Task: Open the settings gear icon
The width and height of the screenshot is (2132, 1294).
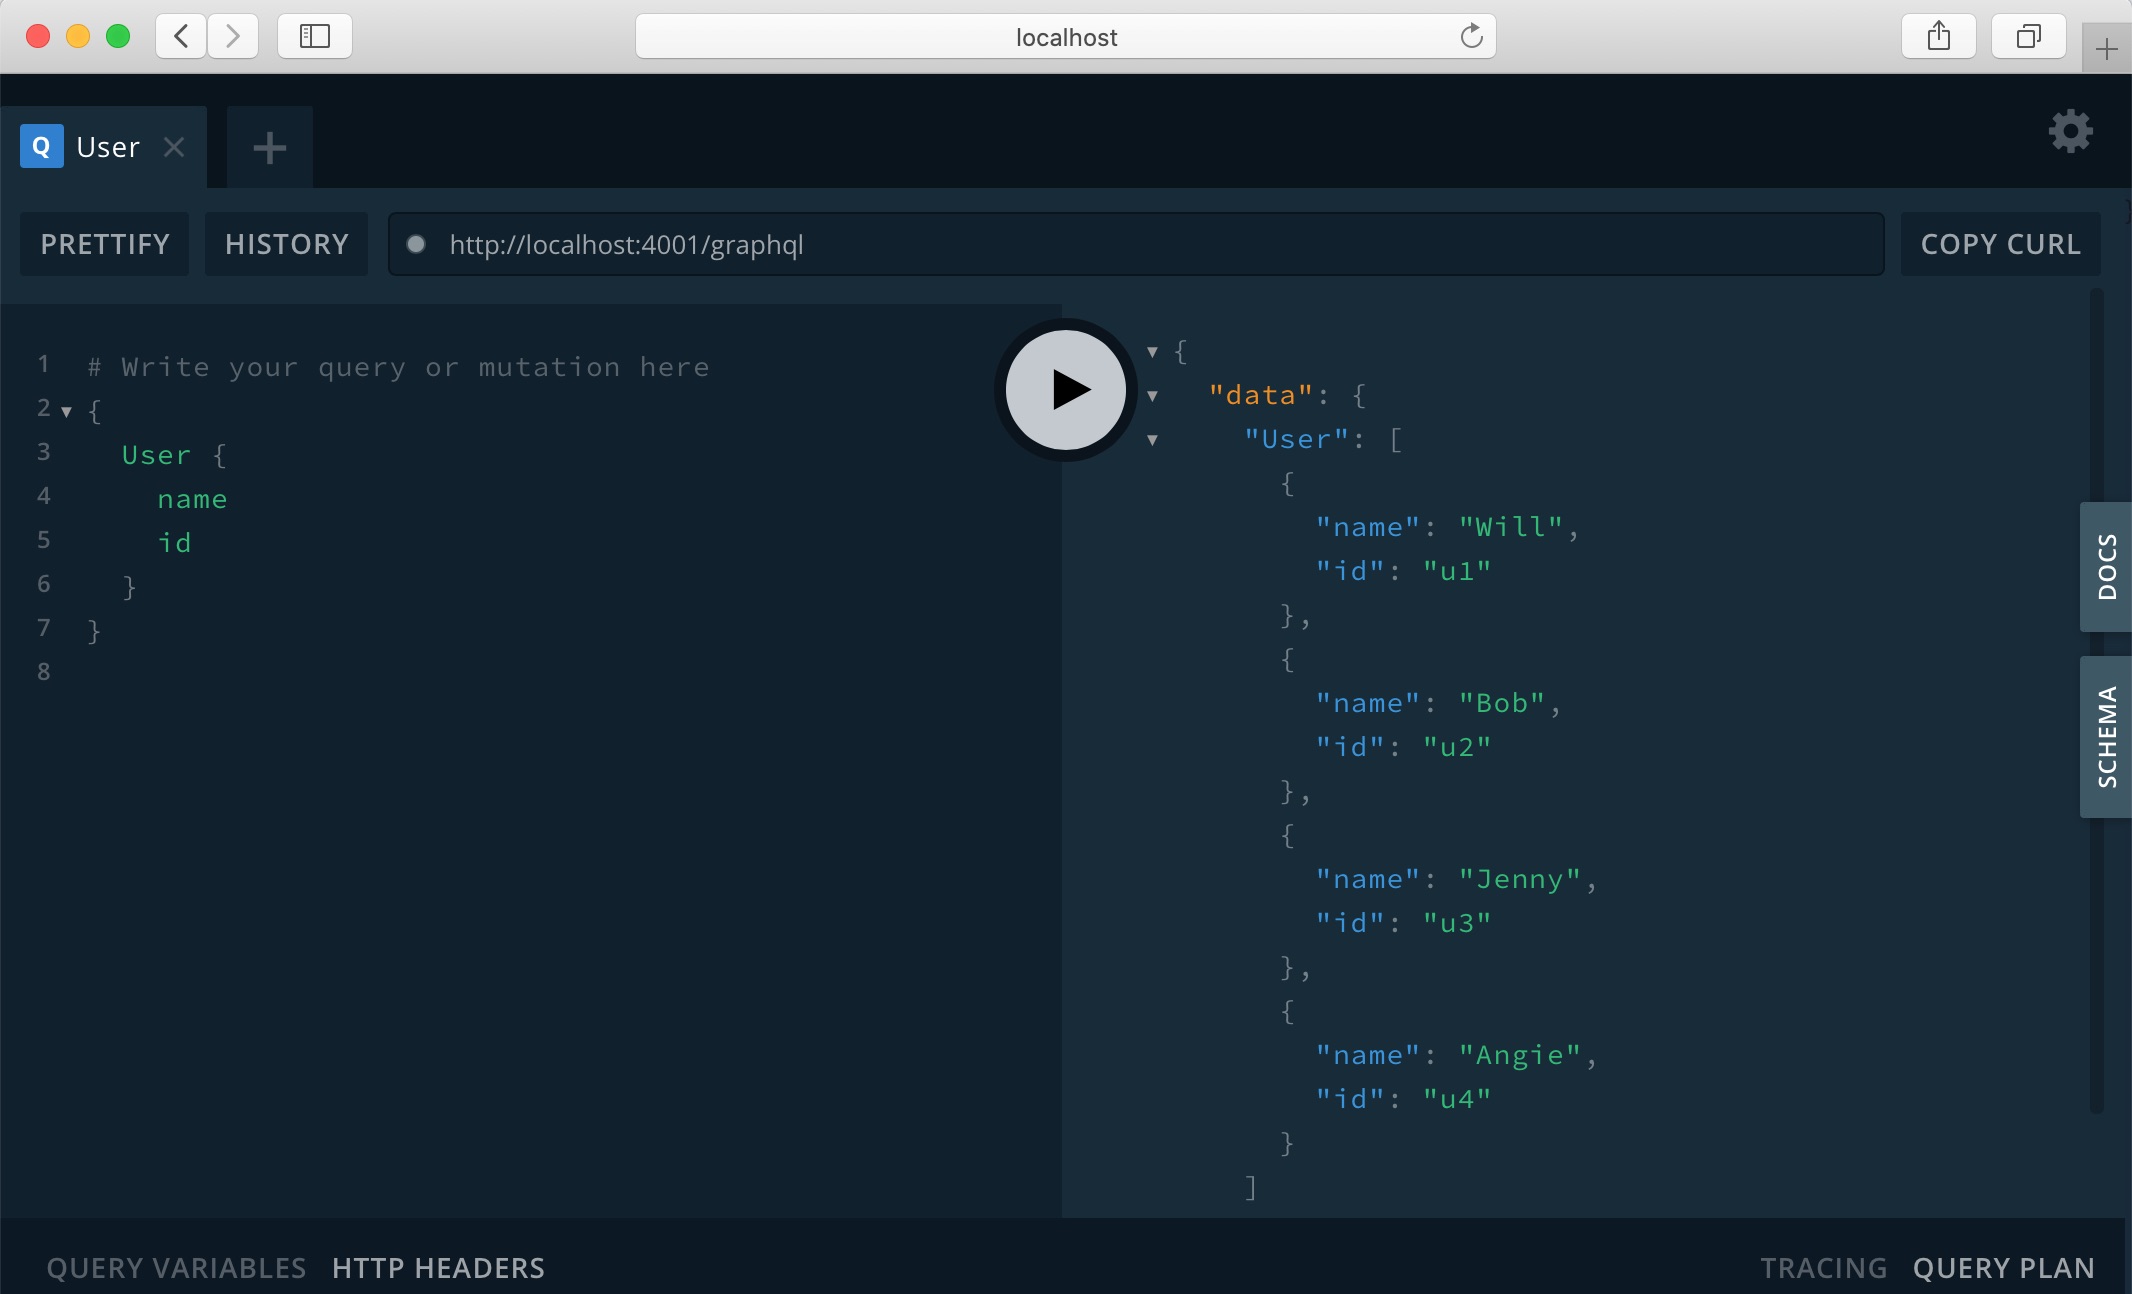Action: pyautogui.click(x=2070, y=131)
